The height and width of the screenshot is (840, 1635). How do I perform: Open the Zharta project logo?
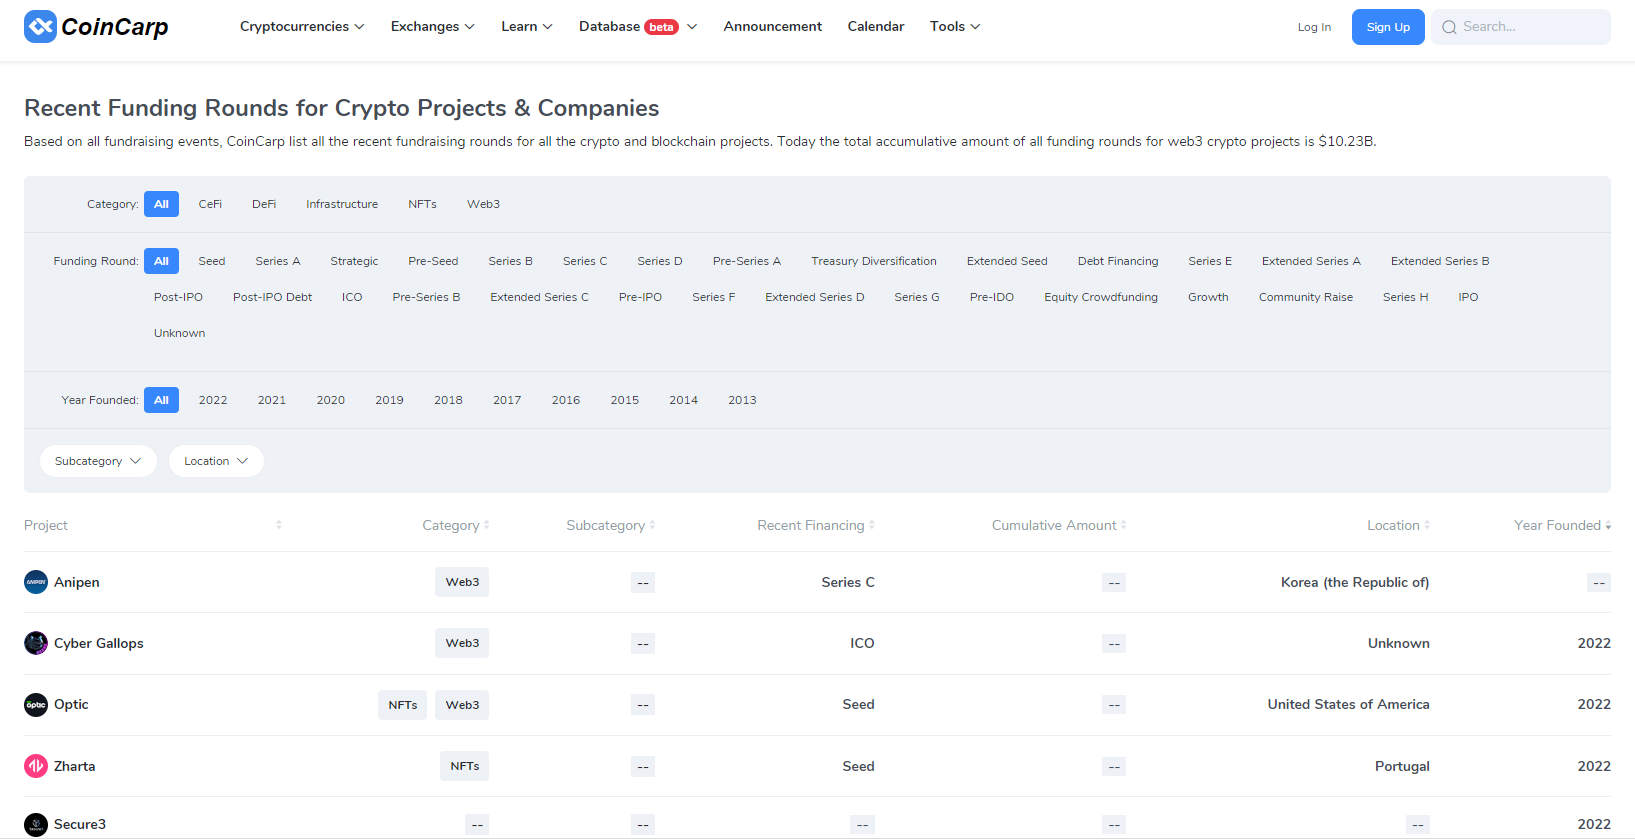click(x=36, y=766)
